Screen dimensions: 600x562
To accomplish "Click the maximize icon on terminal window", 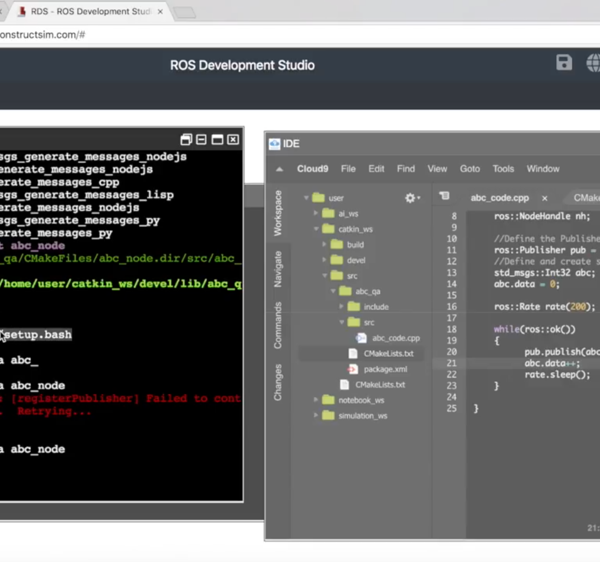I will pos(217,140).
